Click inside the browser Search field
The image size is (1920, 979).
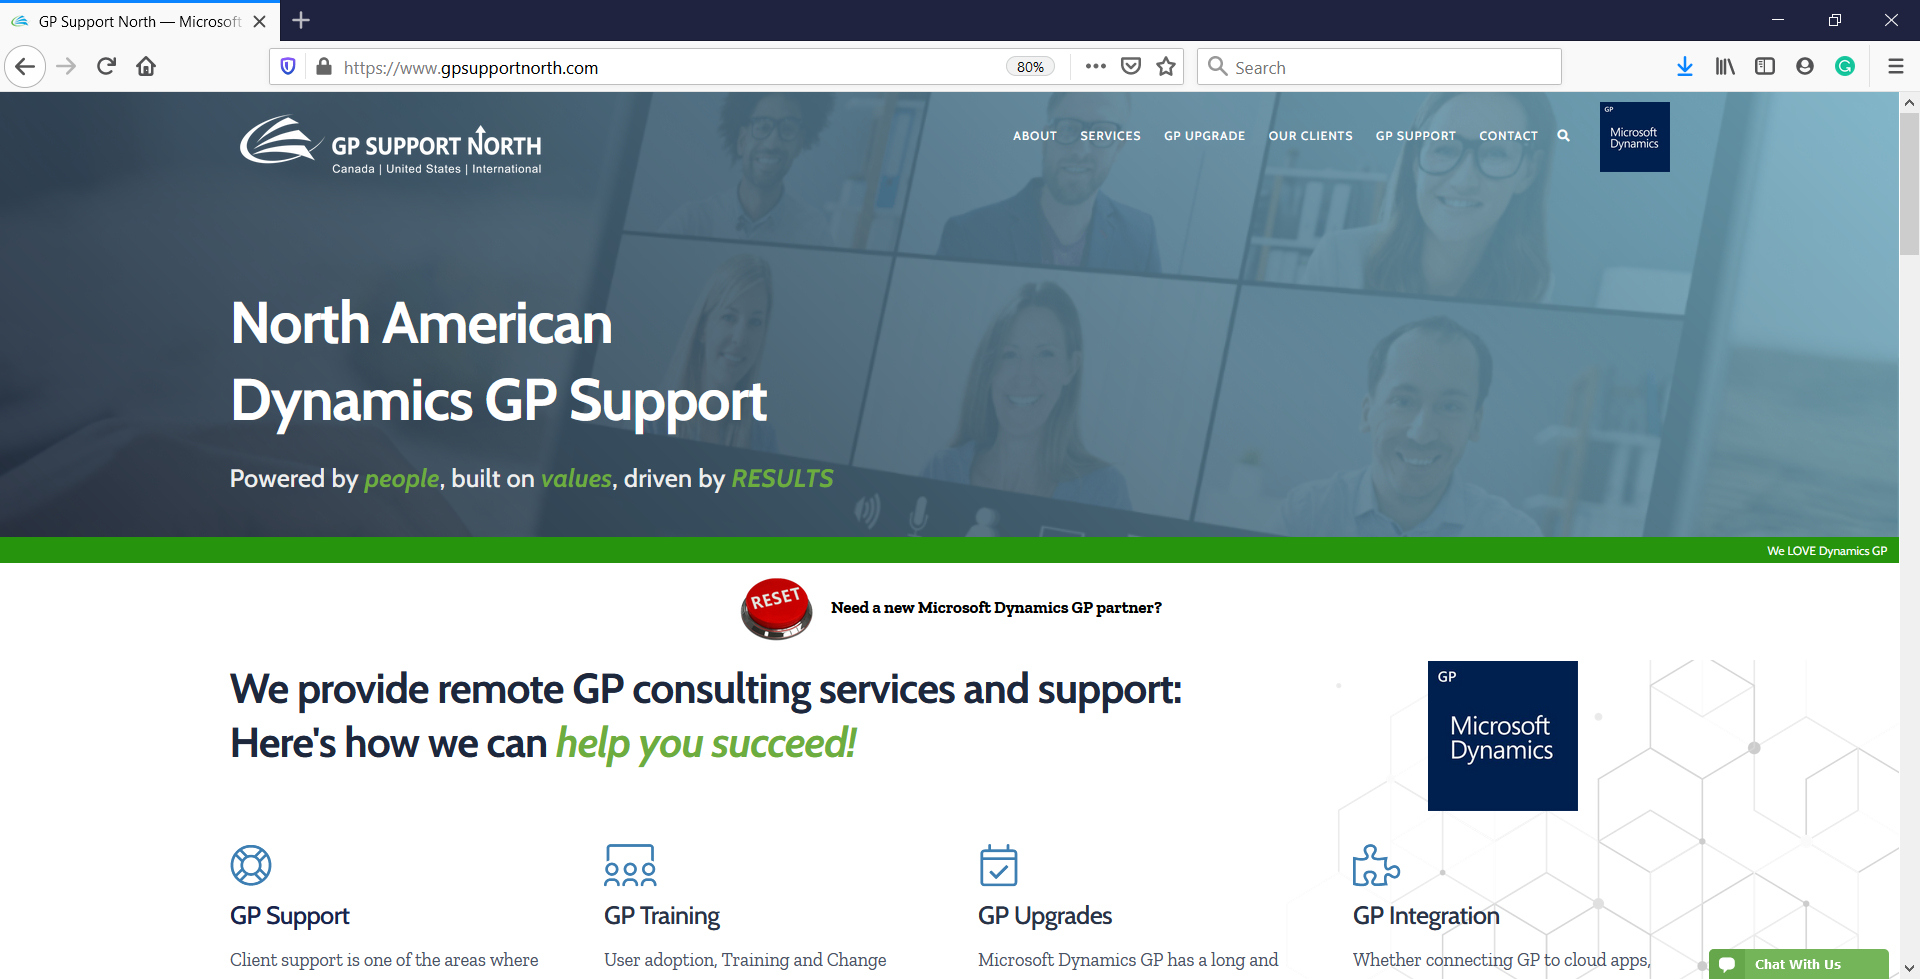click(x=1379, y=67)
